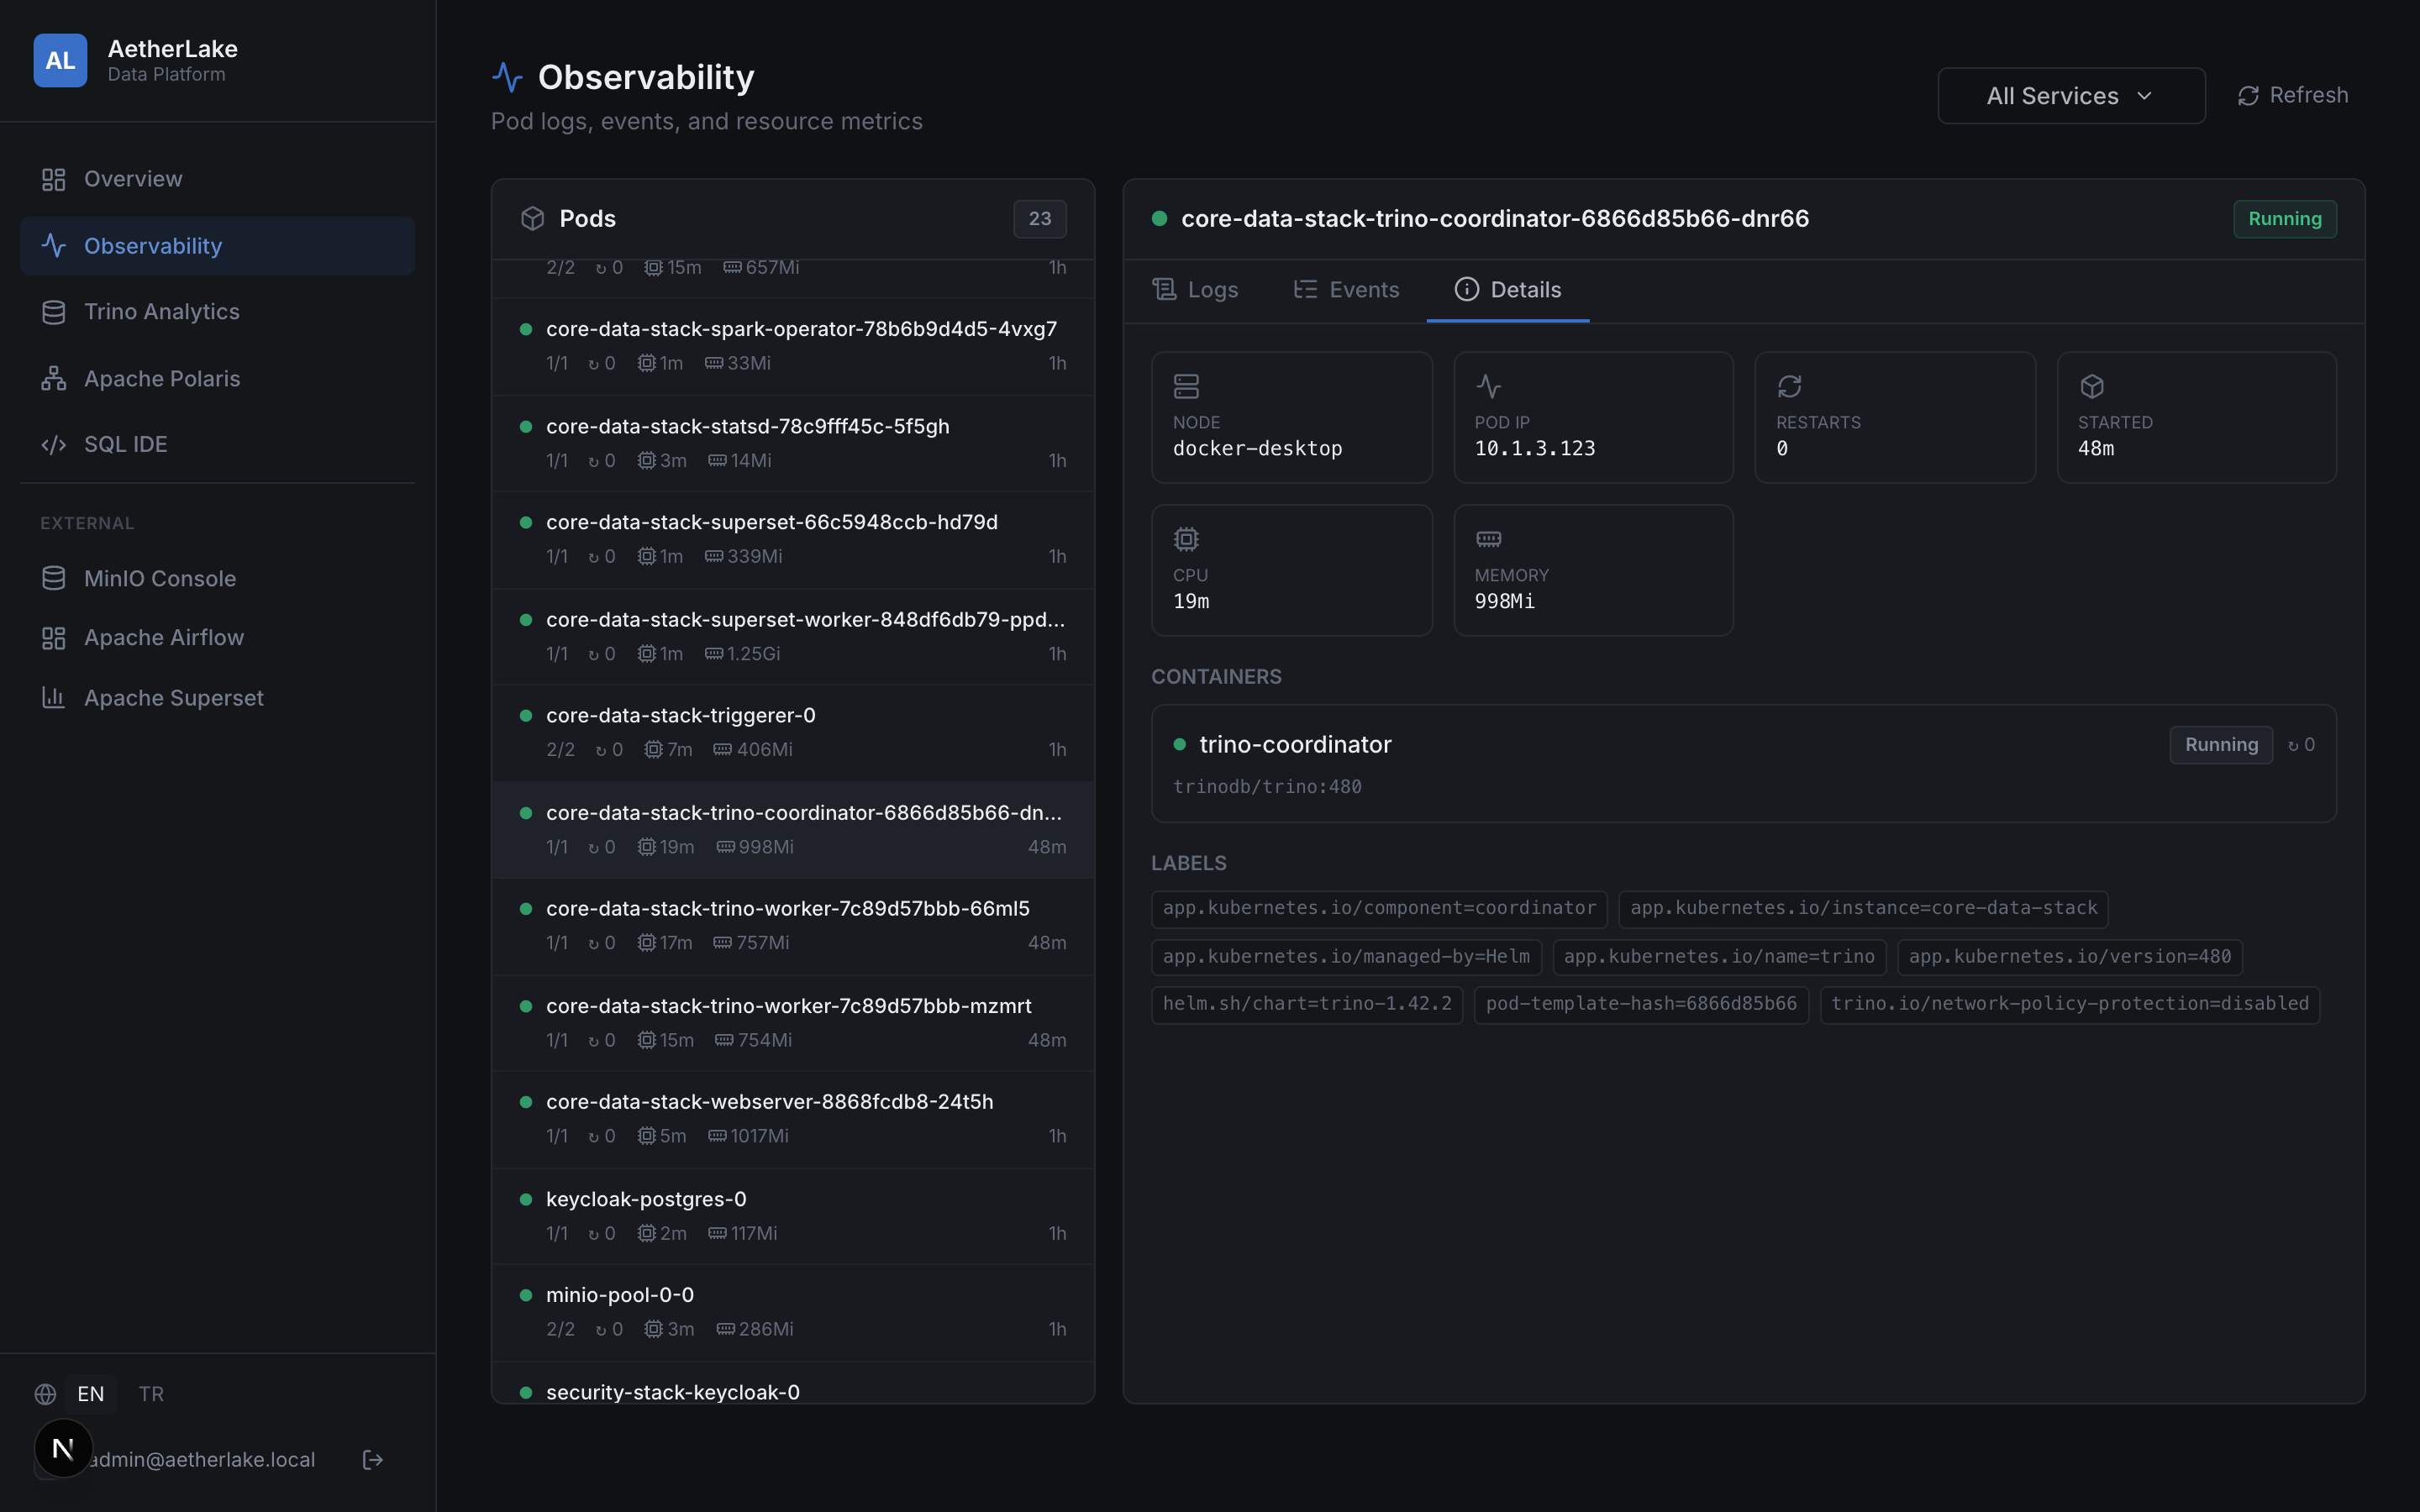Select the trino-worker-7c89d57bbb-mzmrt pod
The width and height of the screenshot is (2420, 1512).
click(793, 1023)
